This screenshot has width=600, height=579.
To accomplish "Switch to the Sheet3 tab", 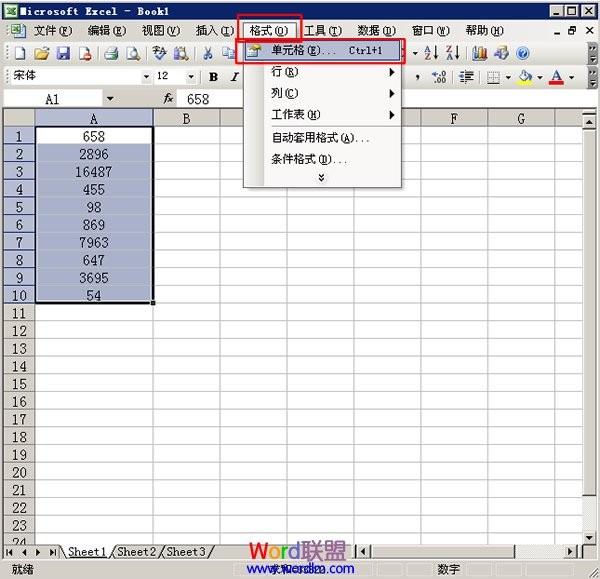I will tap(186, 552).
